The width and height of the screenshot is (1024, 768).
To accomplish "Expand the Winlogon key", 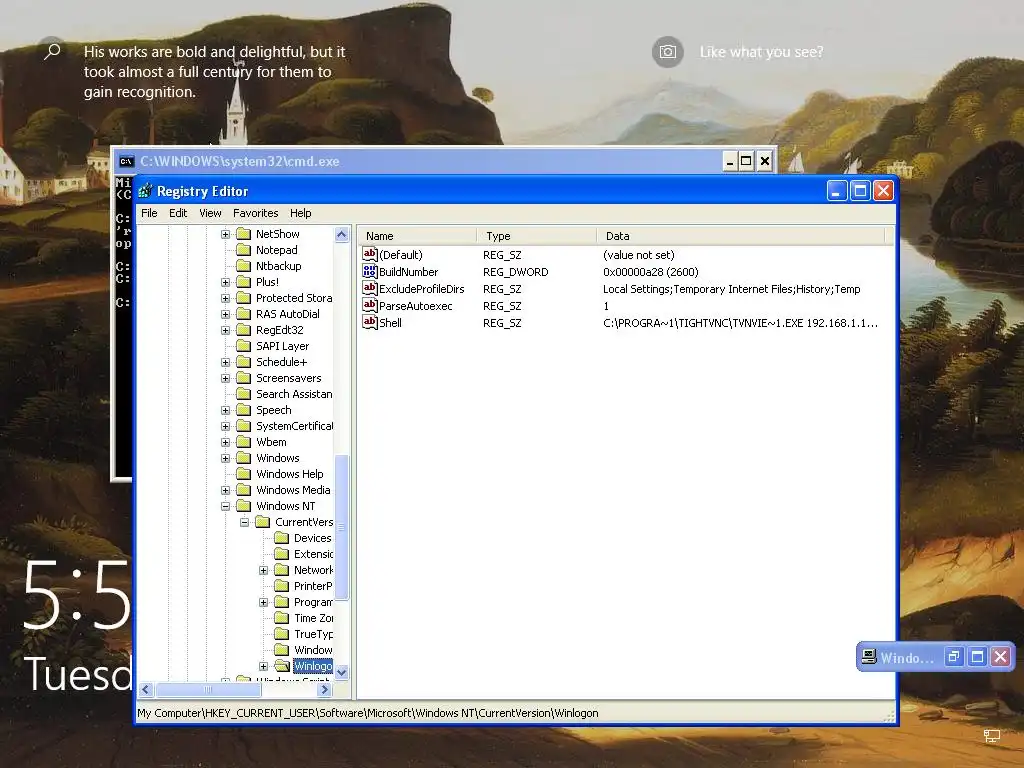I will [263, 666].
